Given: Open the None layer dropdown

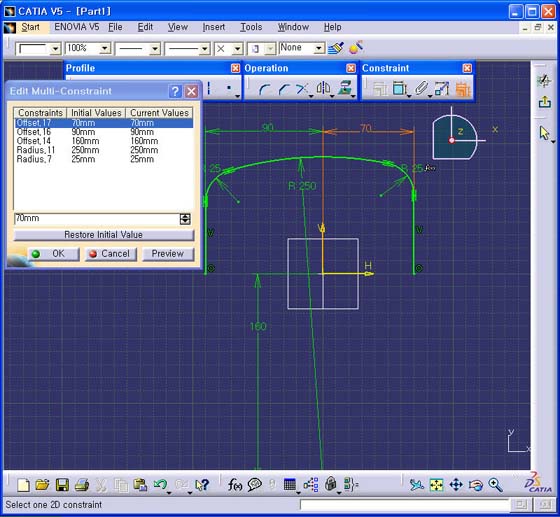Looking at the screenshot, I should (319, 48).
